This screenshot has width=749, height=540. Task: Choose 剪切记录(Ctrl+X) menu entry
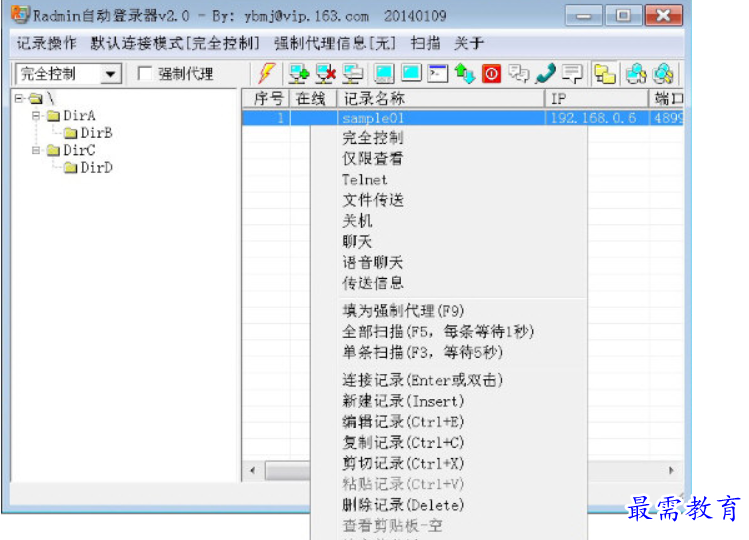[449, 464]
